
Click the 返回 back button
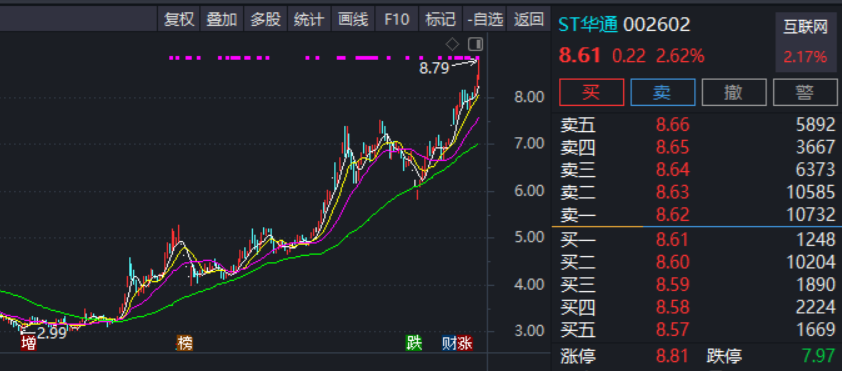coord(528,20)
